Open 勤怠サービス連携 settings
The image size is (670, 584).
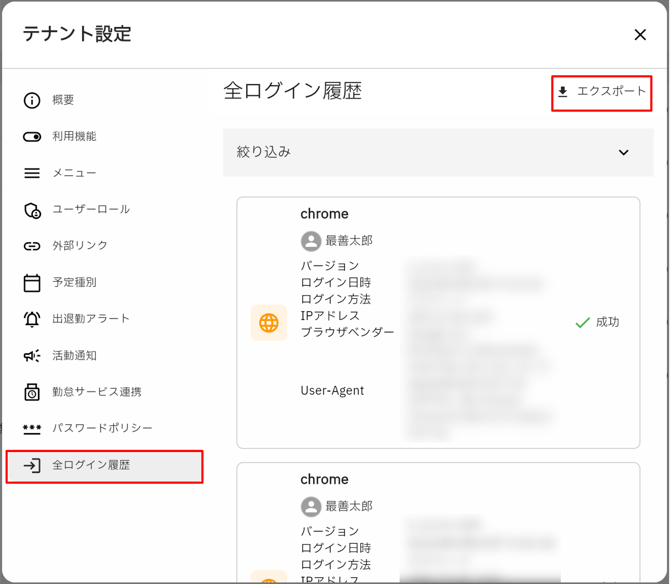click(x=104, y=392)
